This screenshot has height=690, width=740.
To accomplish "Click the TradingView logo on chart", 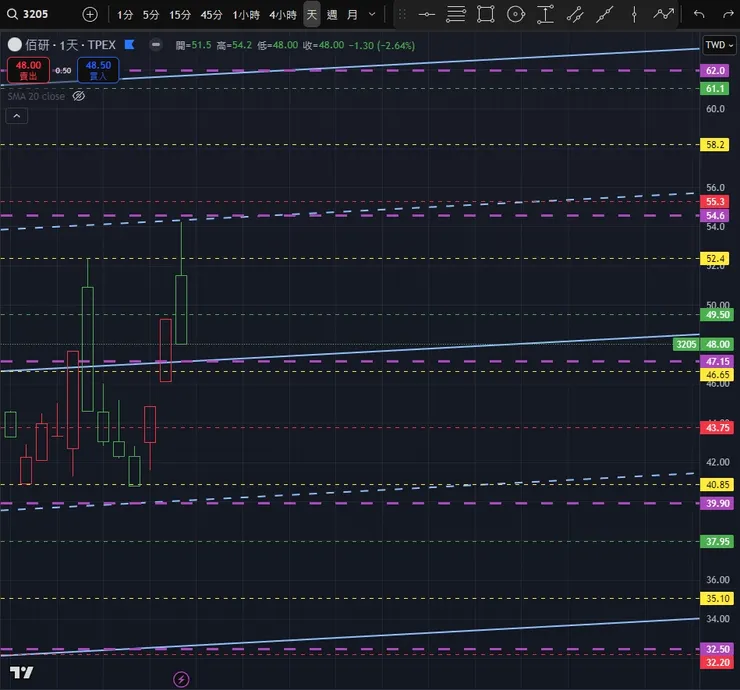I will [23, 672].
